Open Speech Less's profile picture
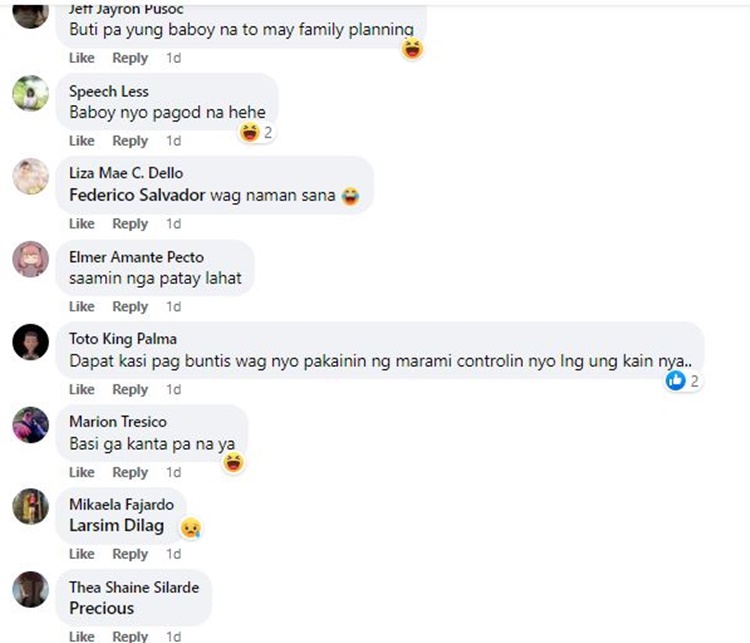 (x=31, y=95)
